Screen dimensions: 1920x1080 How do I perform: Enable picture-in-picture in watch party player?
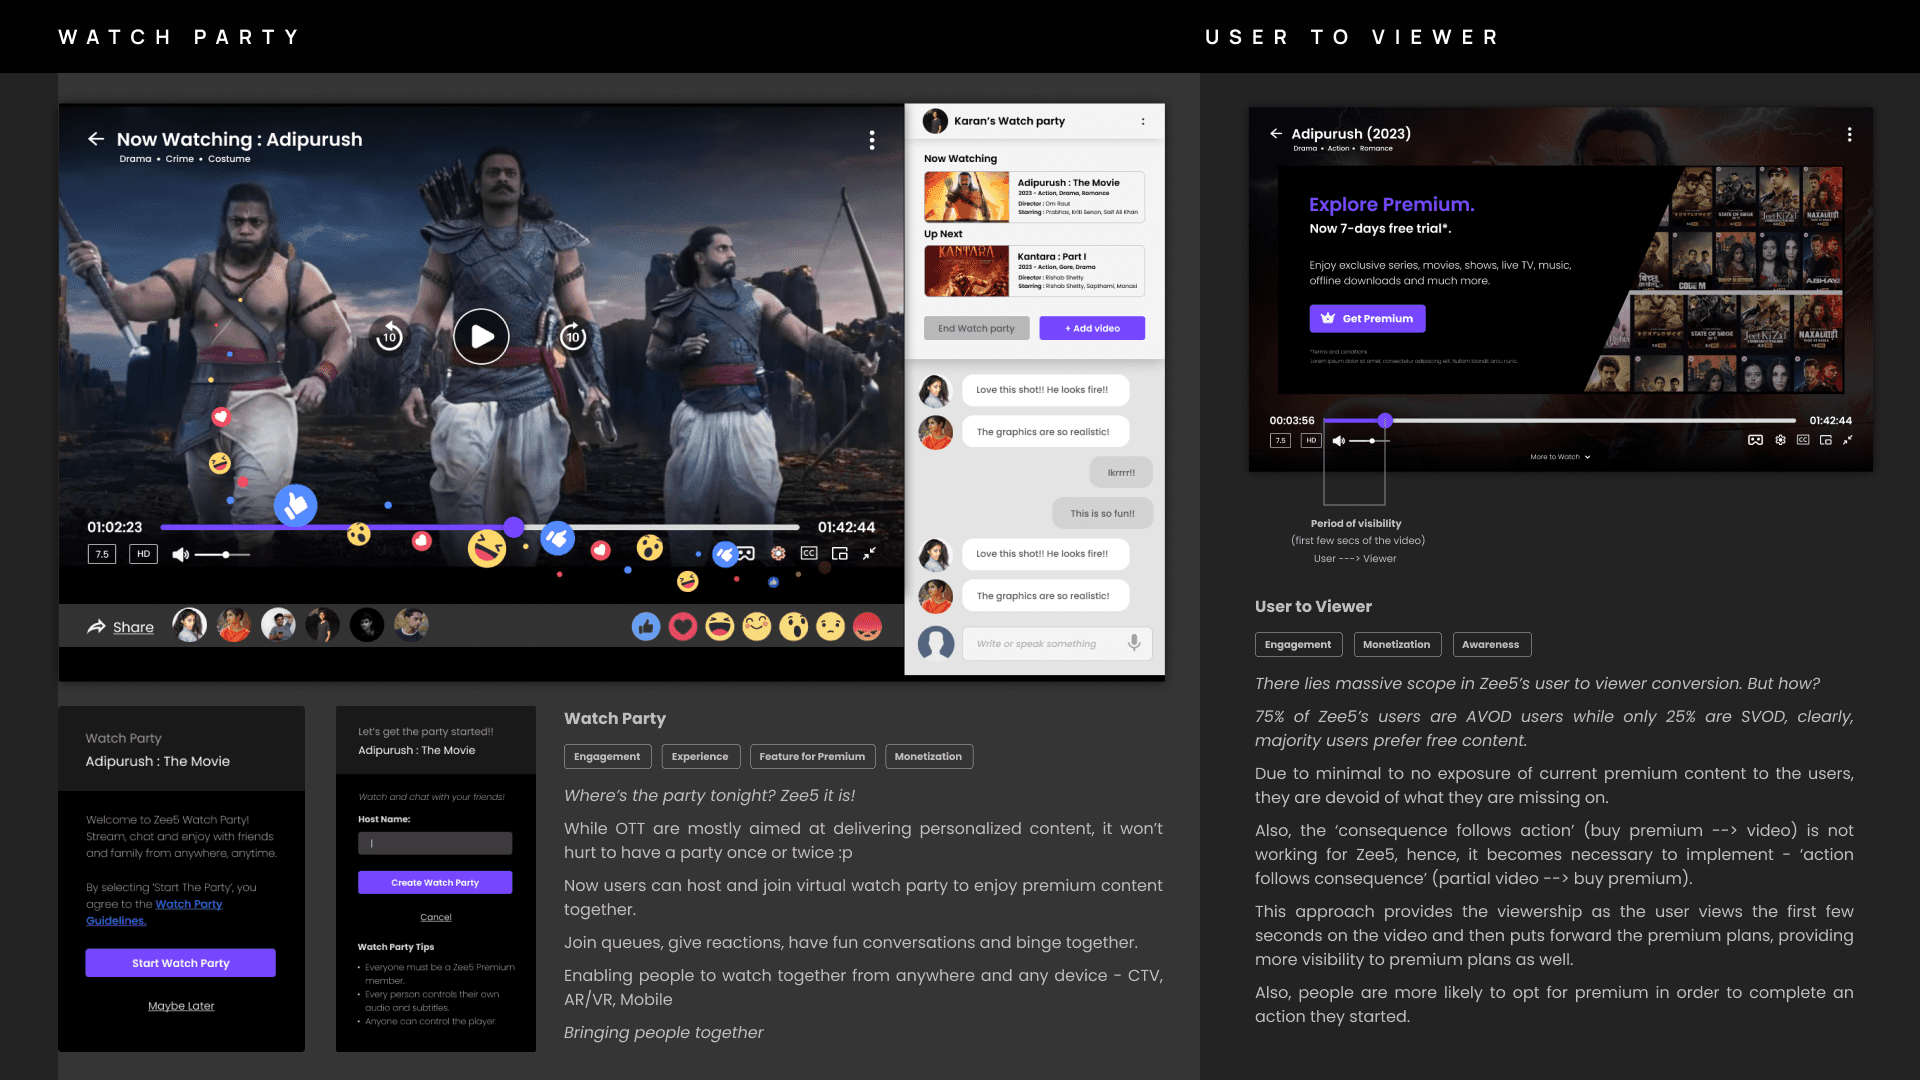tap(840, 553)
